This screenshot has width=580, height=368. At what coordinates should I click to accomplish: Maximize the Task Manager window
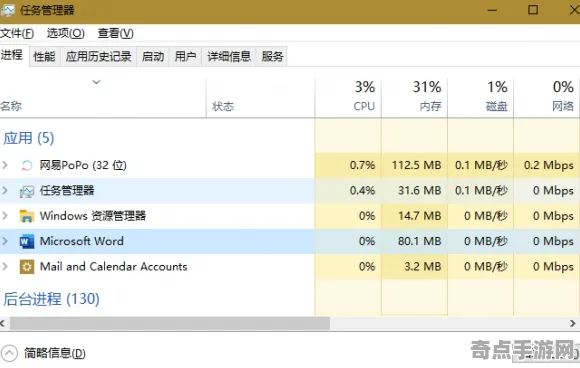(x=533, y=10)
